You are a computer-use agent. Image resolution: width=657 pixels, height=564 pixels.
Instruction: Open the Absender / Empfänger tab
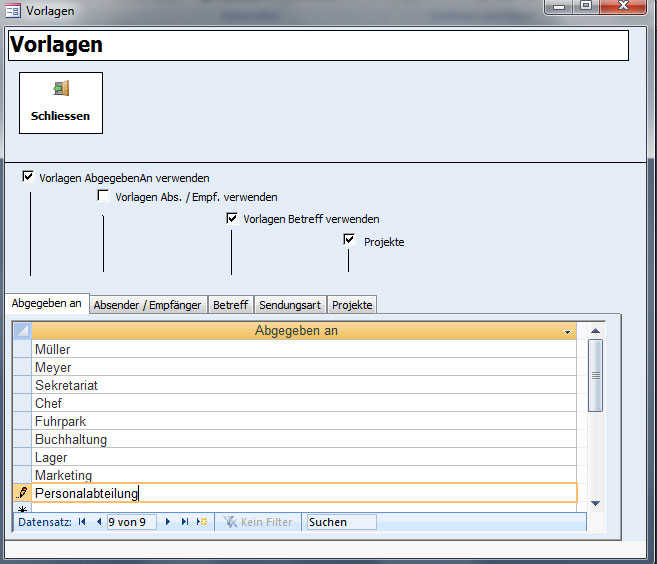tap(147, 305)
